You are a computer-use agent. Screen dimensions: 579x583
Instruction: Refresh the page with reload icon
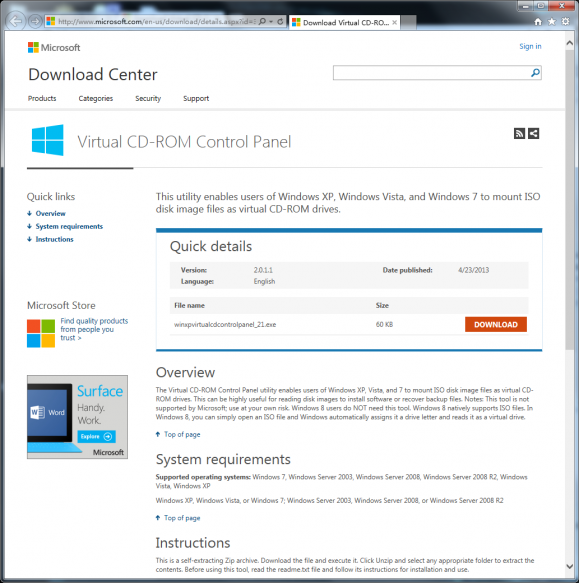click(280, 22)
